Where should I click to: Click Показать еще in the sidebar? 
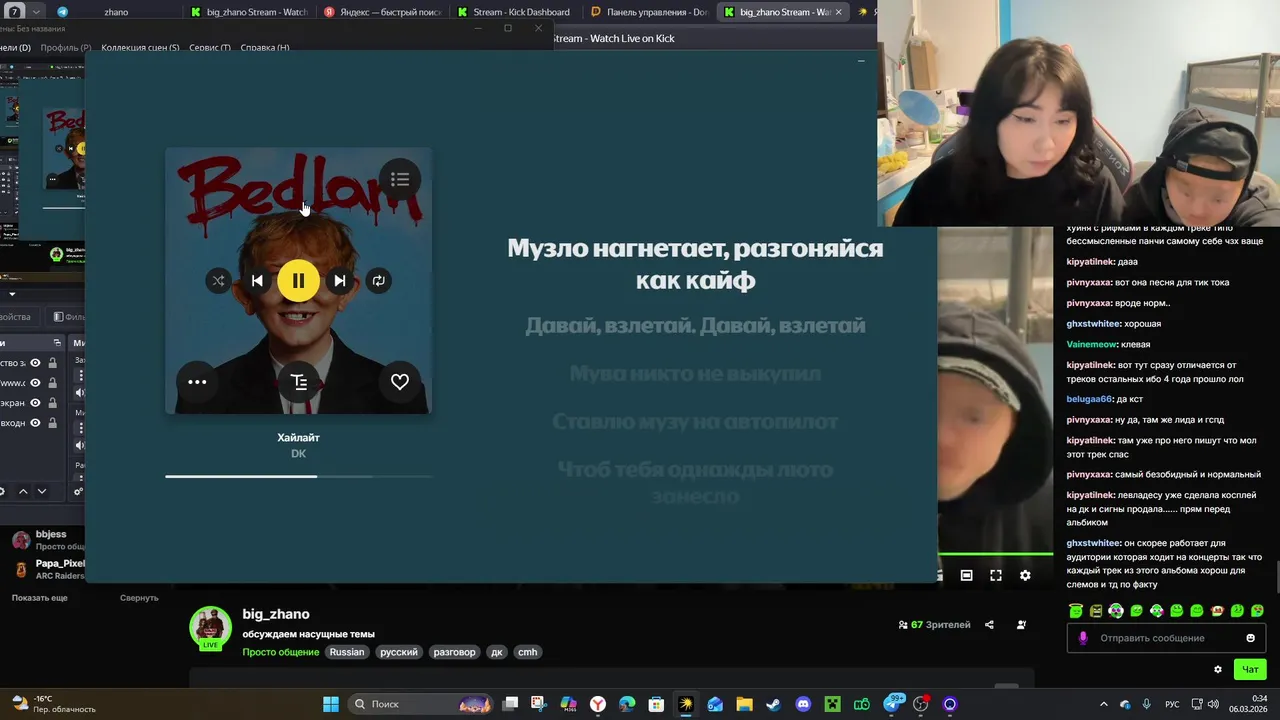click(x=40, y=598)
